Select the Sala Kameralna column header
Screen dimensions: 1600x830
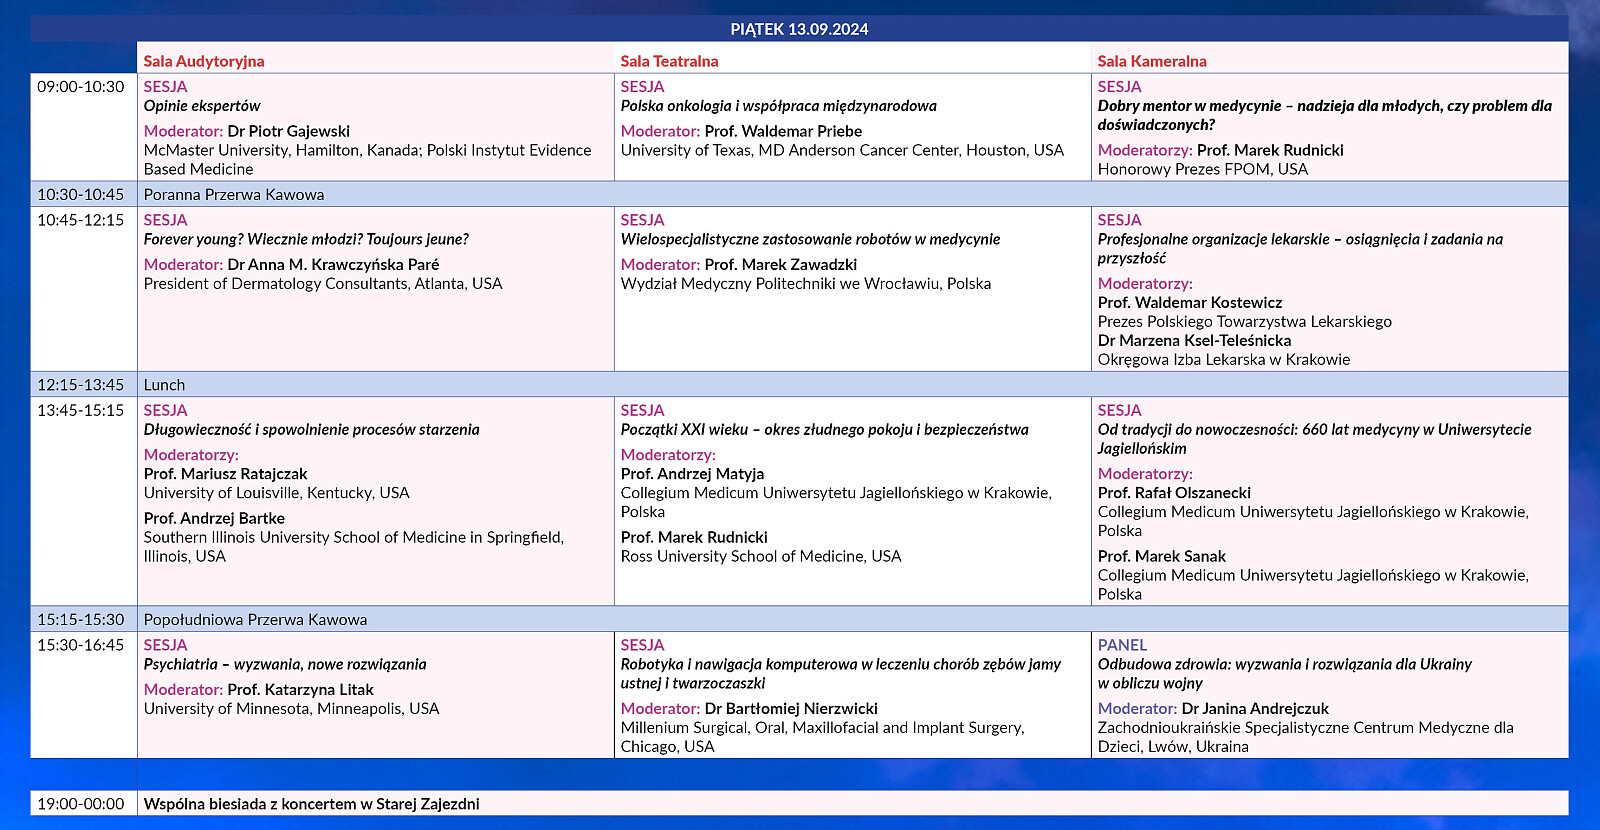[1152, 61]
